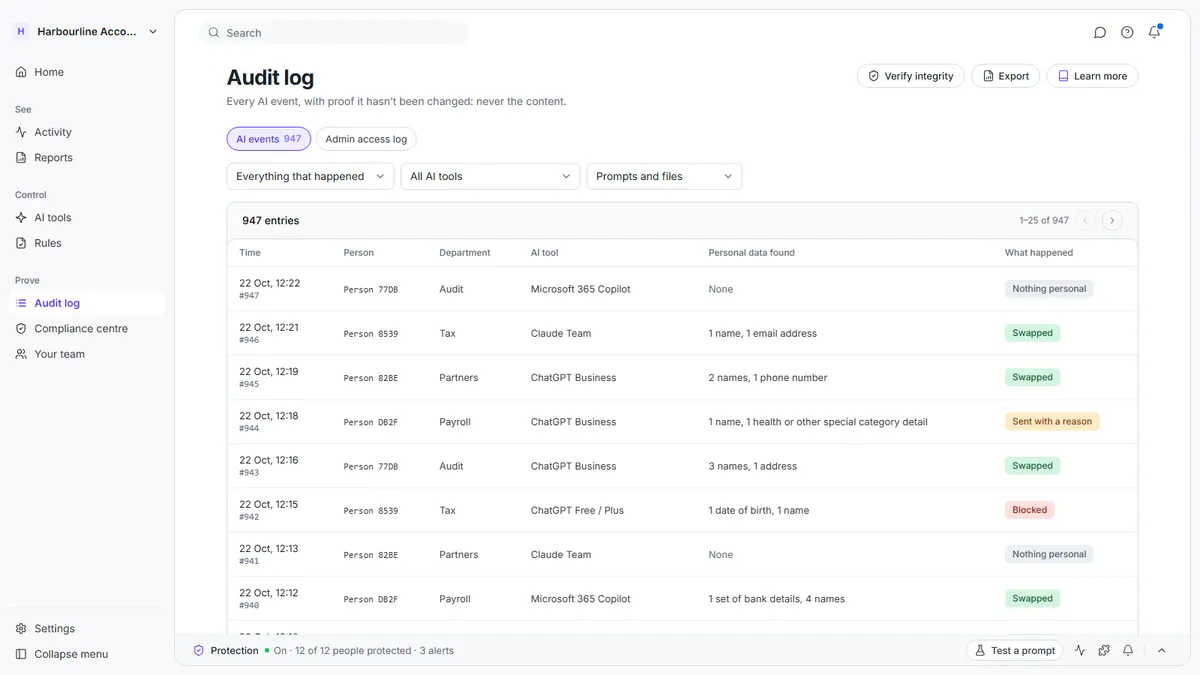Click the Nothing personal badge on entry #941

(x=1049, y=554)
